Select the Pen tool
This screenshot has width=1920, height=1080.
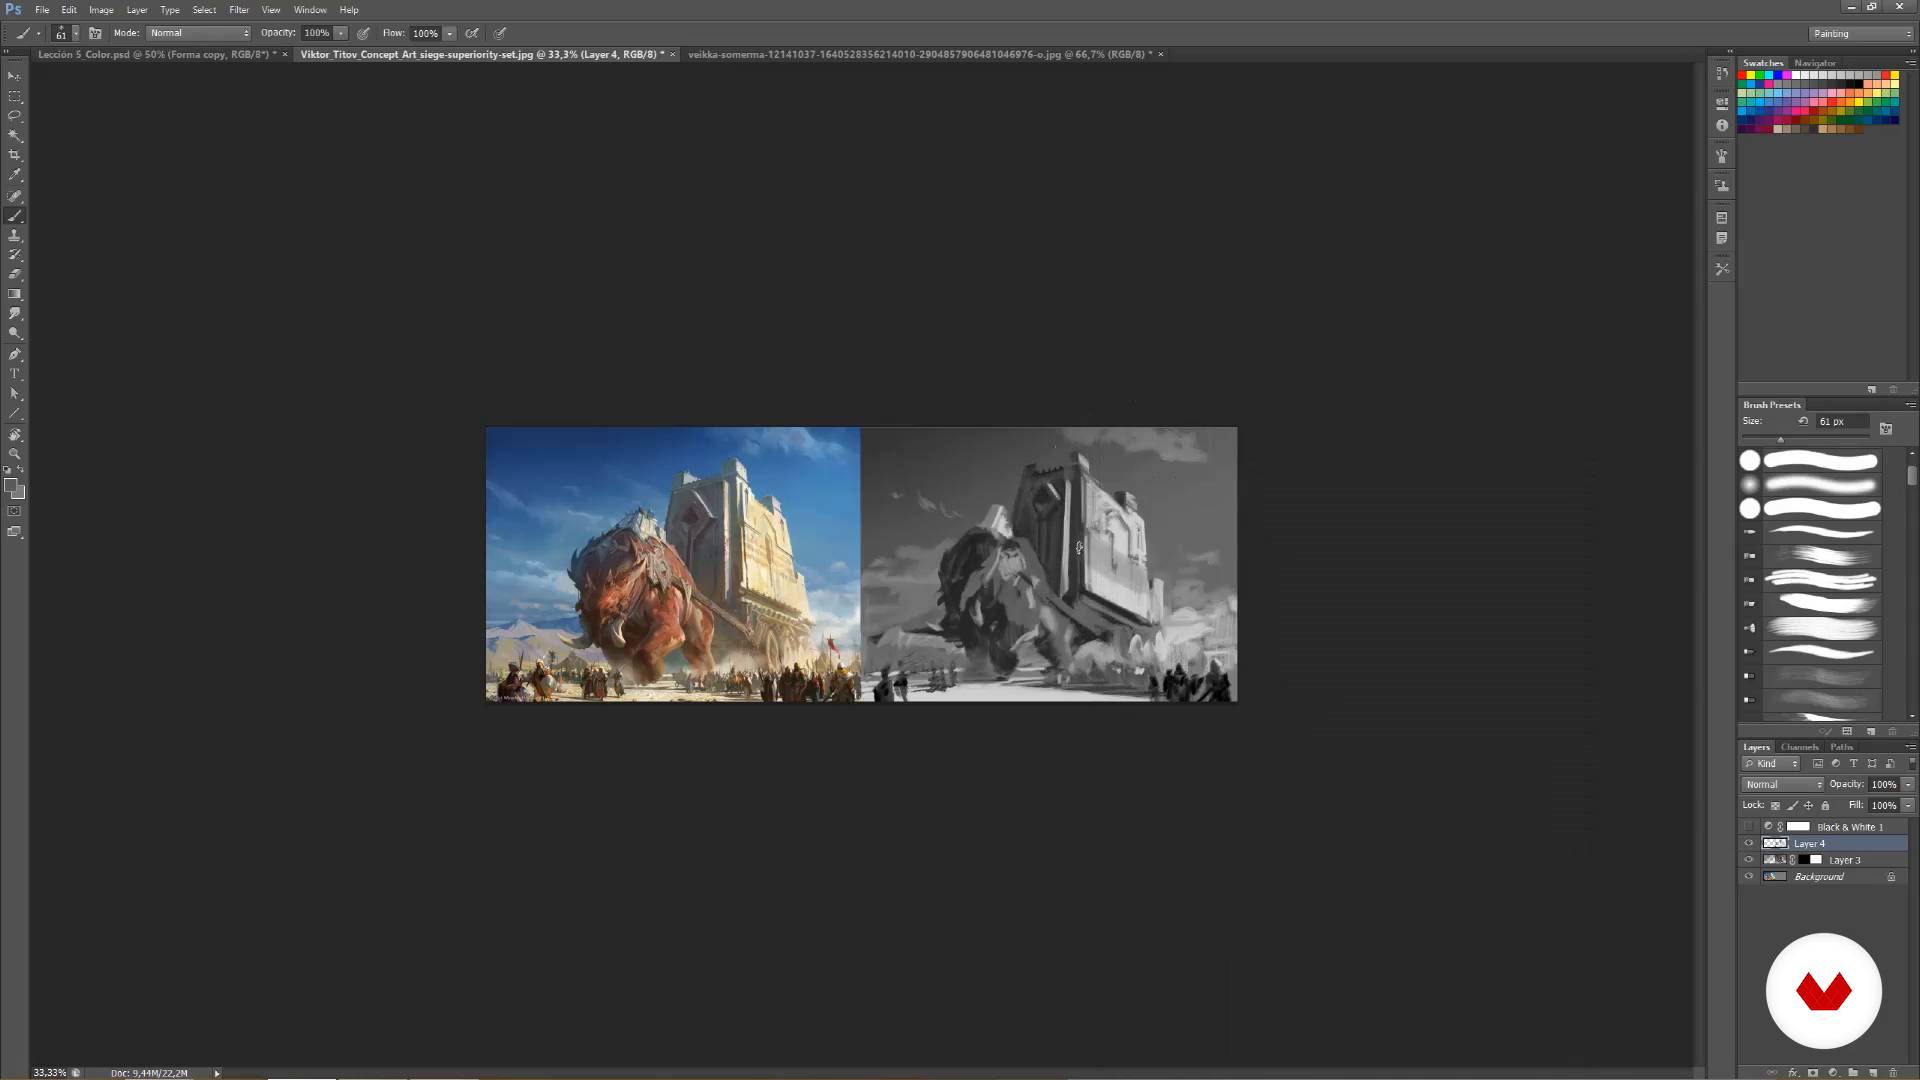point(14,354)
